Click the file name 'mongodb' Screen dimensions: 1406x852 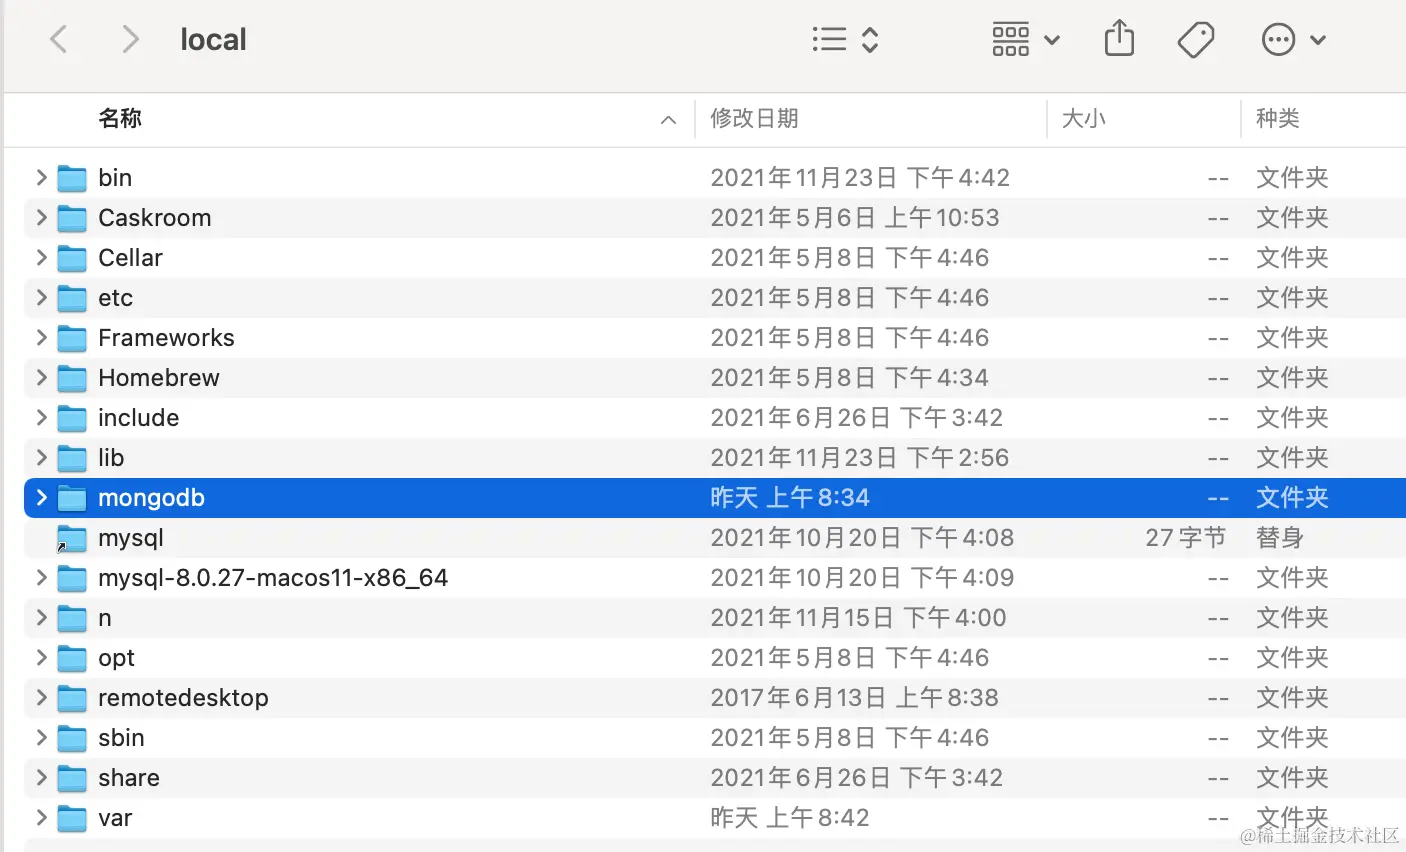tap(151, 498)
